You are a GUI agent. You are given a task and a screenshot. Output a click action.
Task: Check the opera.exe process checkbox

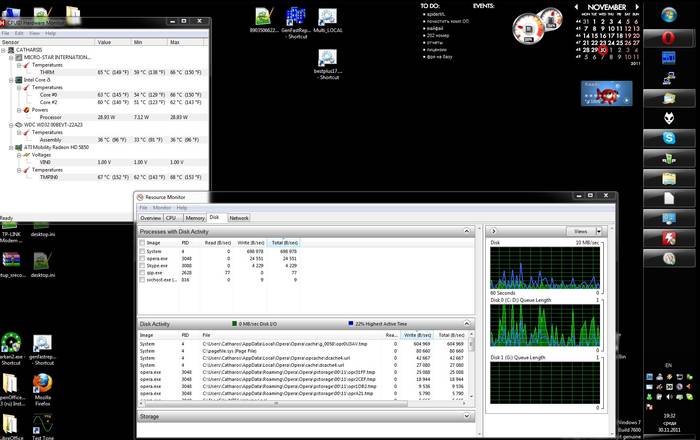click(x=142, y=259)
